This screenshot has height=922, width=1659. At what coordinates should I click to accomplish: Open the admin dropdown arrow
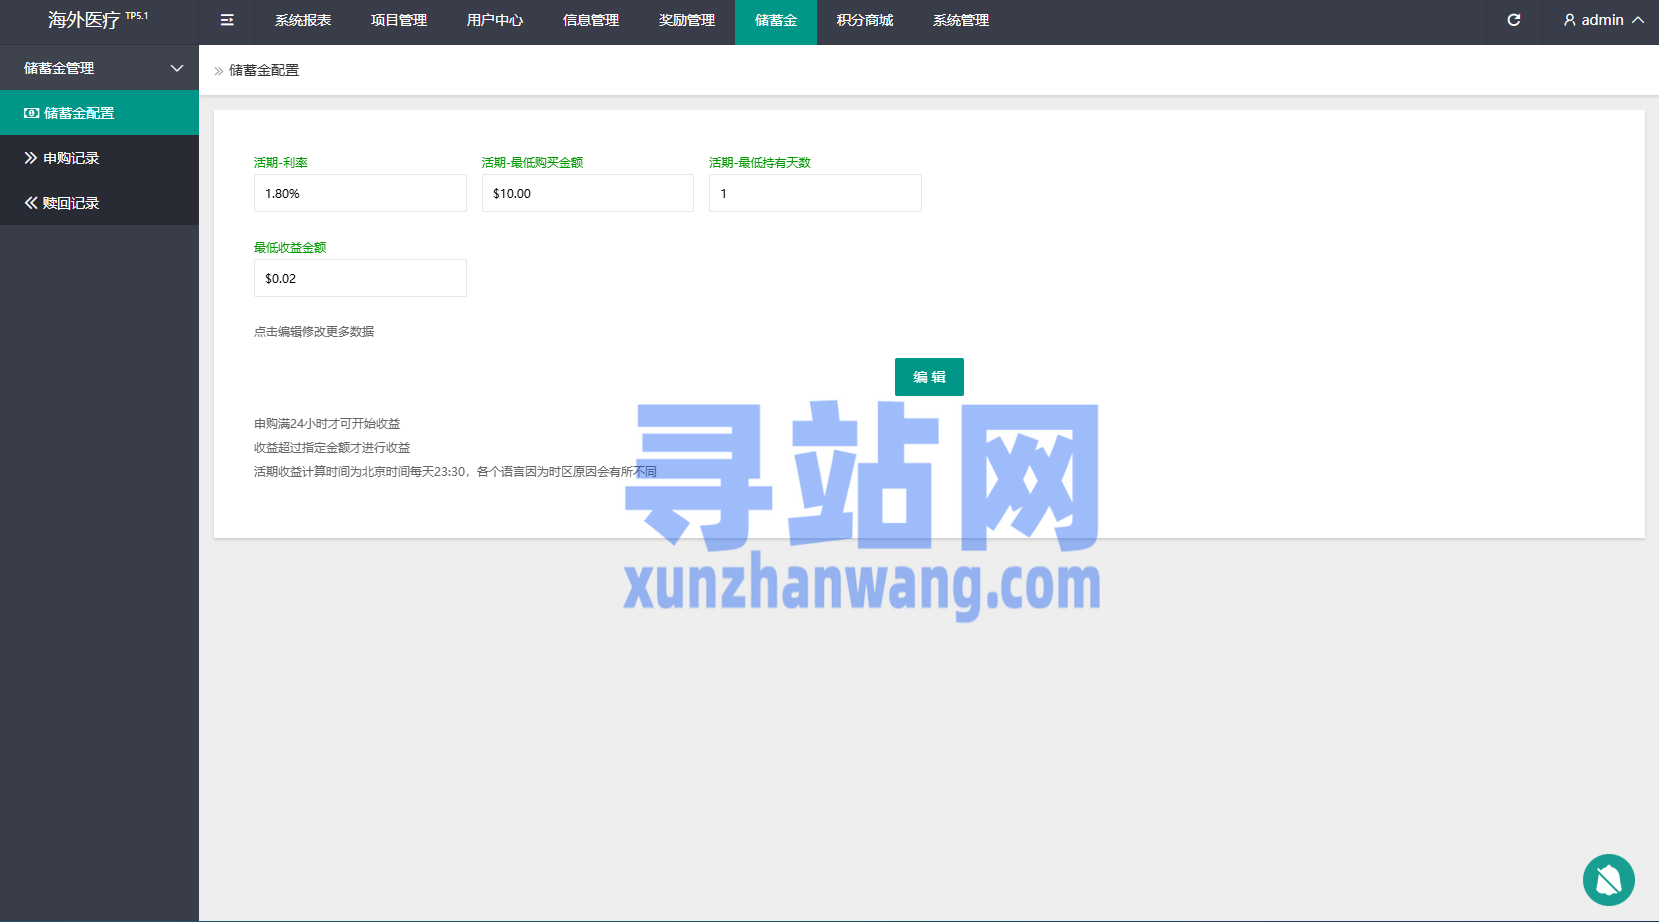point(1638,20)
